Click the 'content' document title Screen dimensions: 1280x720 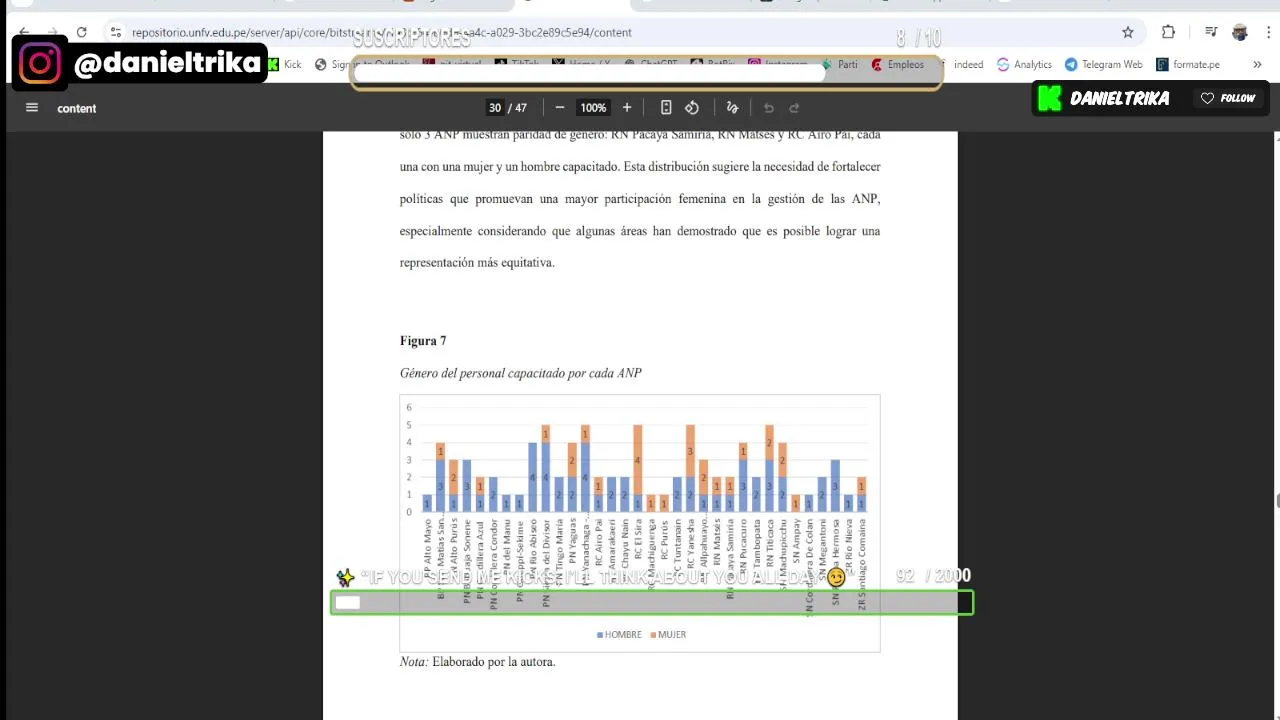(77, 108)
